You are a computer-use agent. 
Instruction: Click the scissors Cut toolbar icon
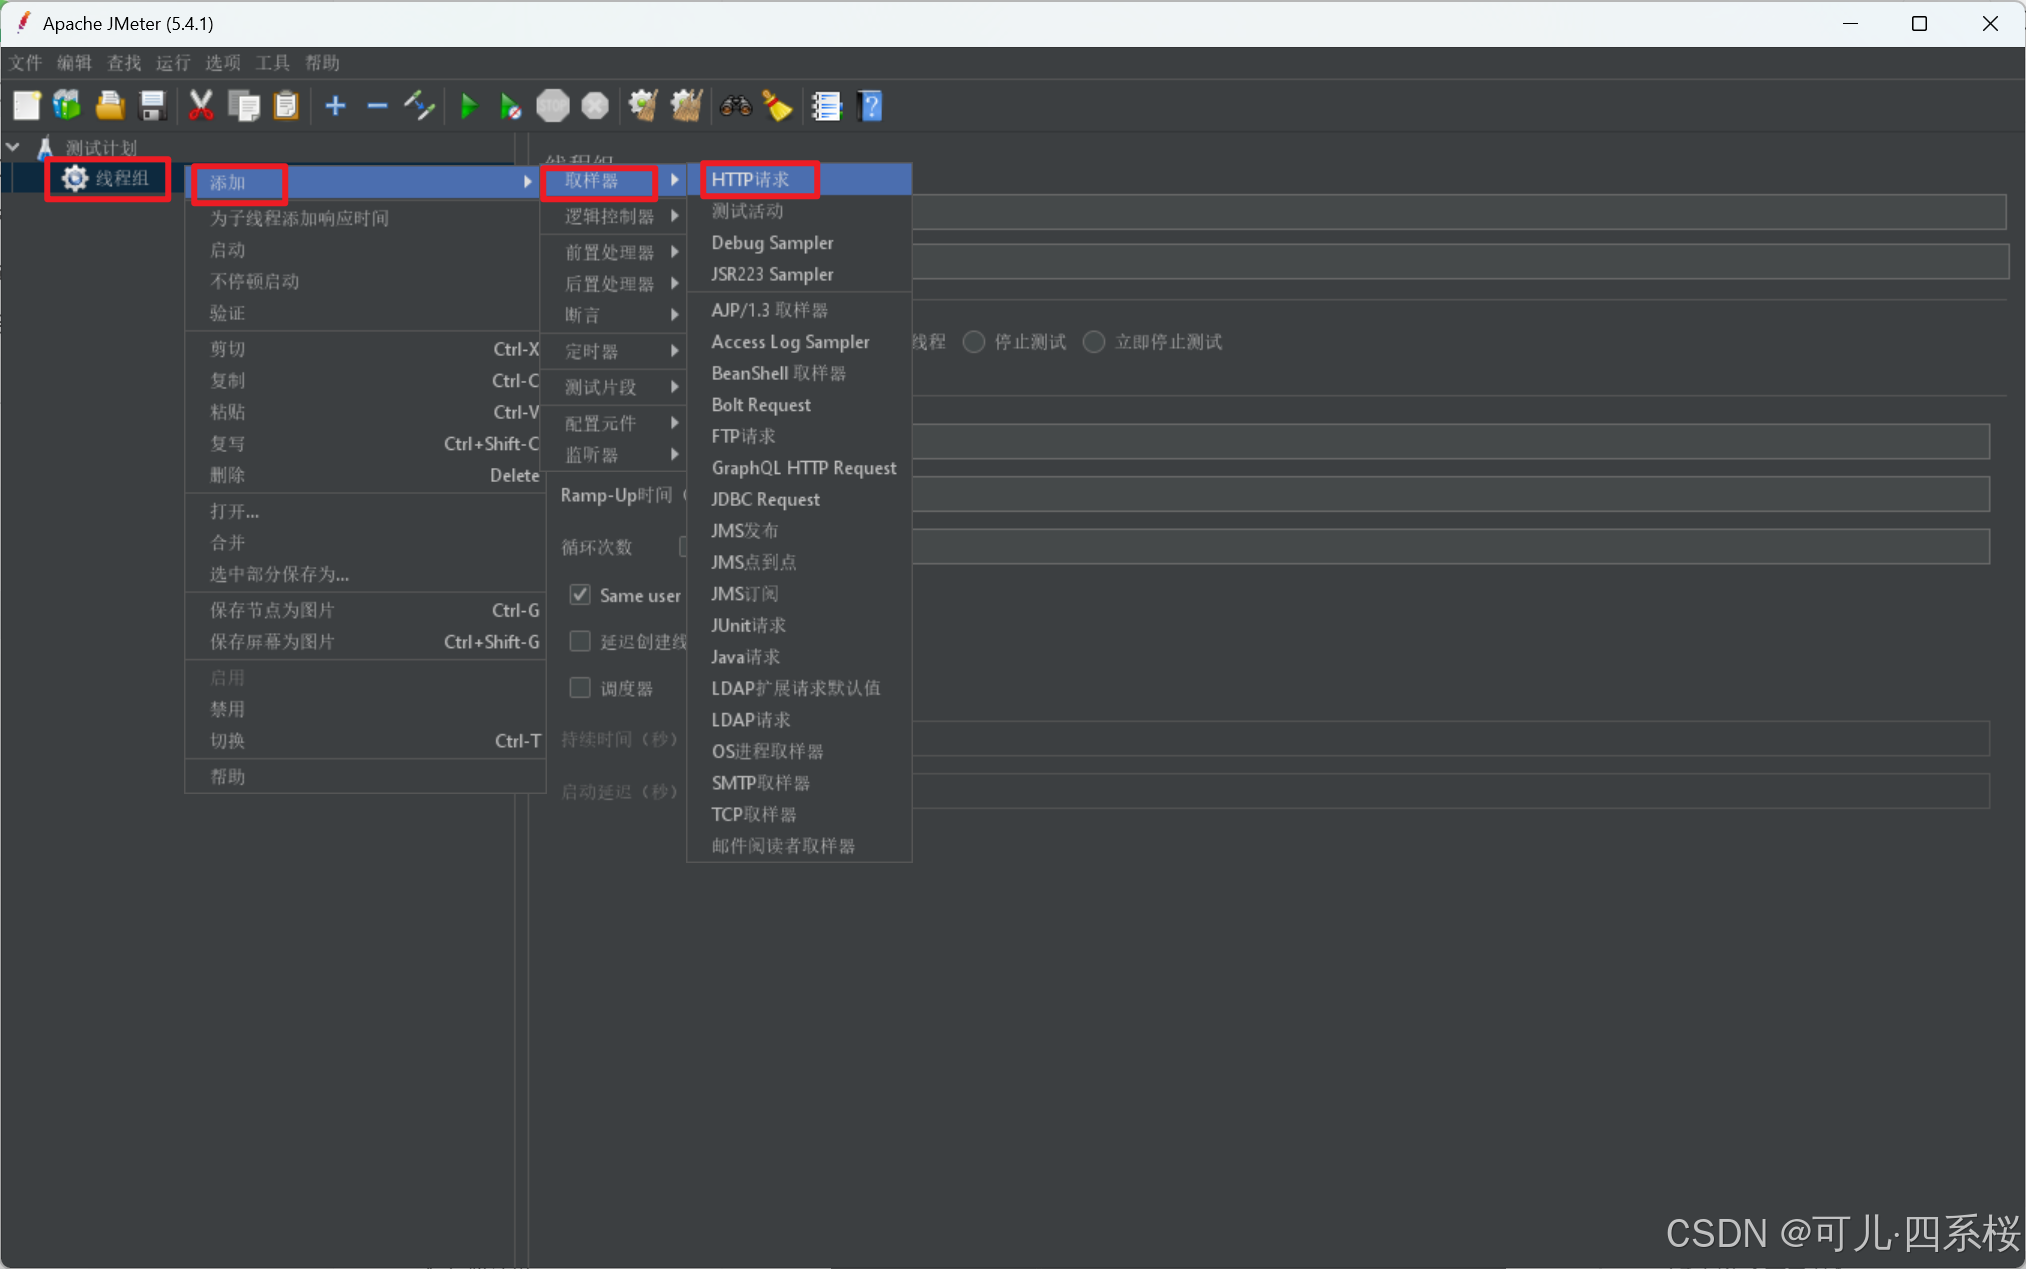(201, 106)
